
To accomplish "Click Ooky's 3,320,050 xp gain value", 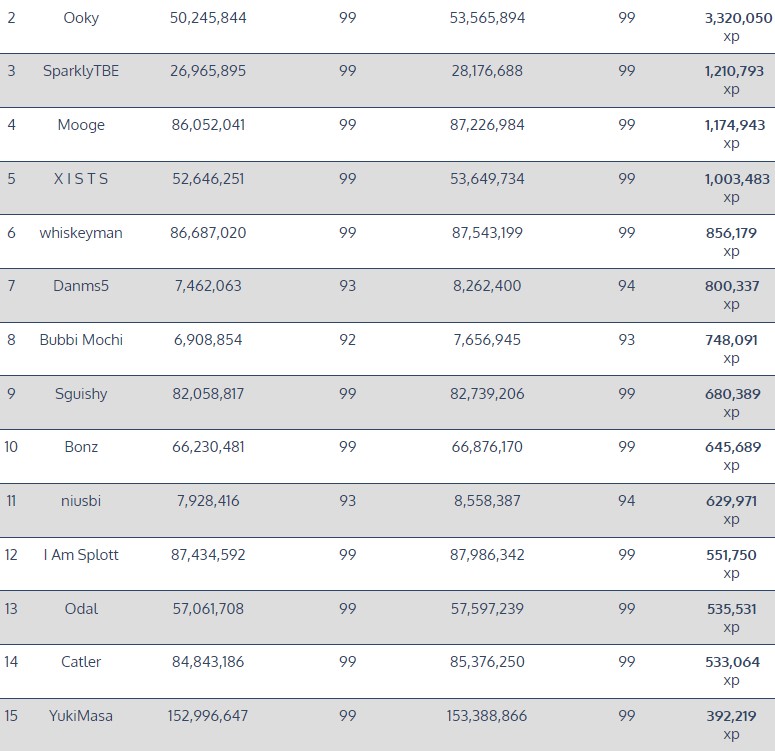I will 738,18.
